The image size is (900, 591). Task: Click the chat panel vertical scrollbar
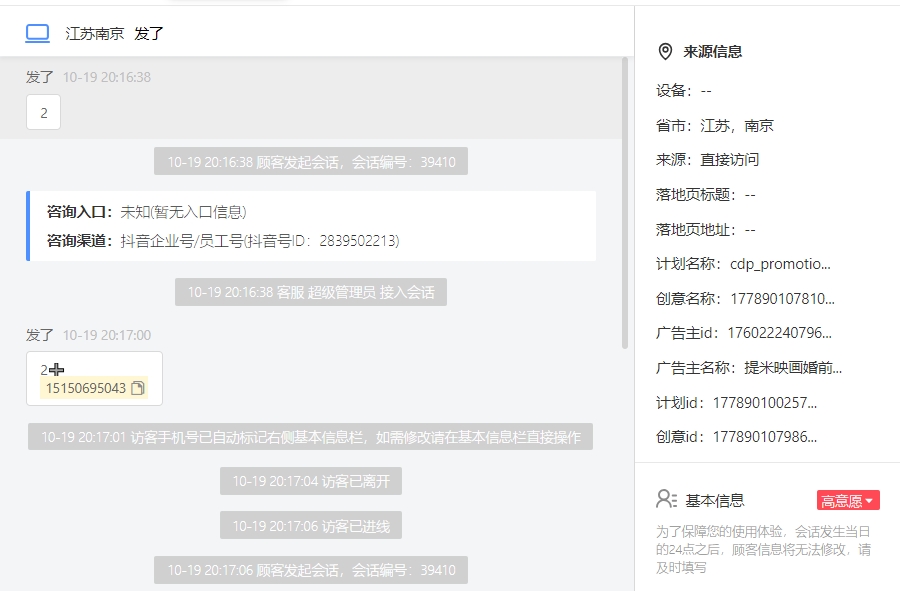click(624, 203)
